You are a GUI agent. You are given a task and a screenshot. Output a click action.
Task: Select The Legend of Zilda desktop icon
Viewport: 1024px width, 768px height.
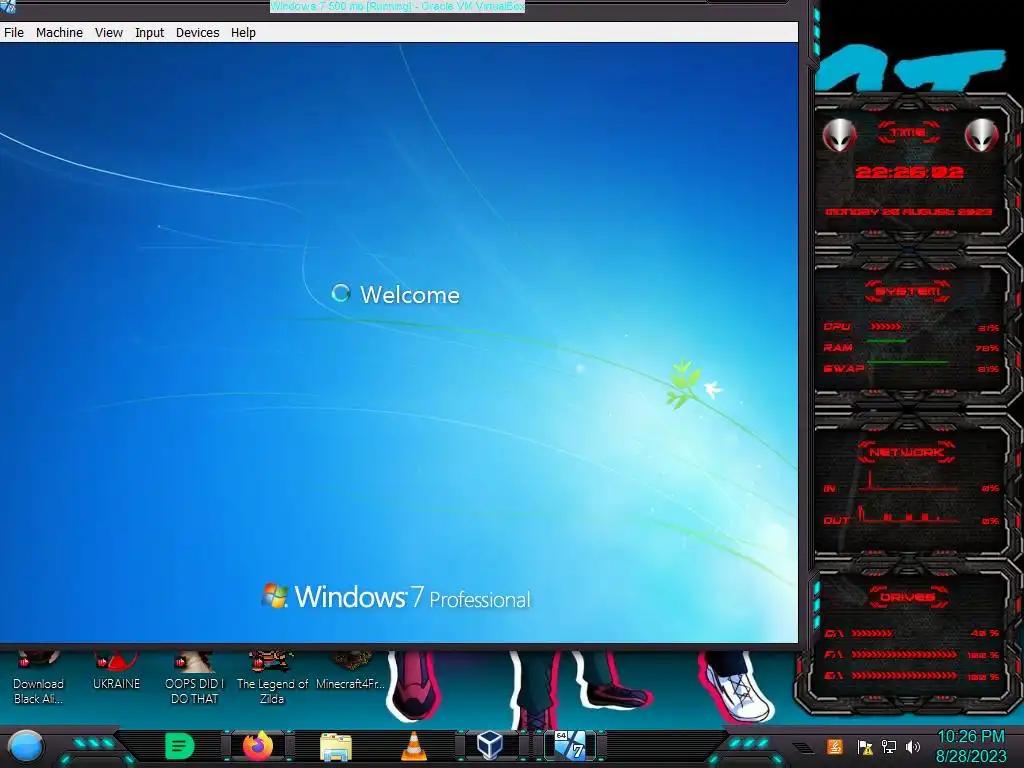(272, 677)
